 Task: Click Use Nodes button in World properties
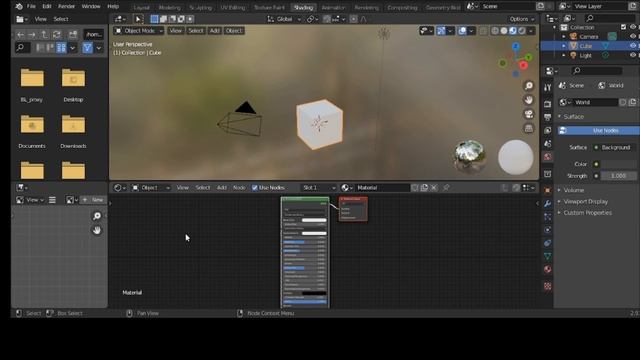coord(598,131)
